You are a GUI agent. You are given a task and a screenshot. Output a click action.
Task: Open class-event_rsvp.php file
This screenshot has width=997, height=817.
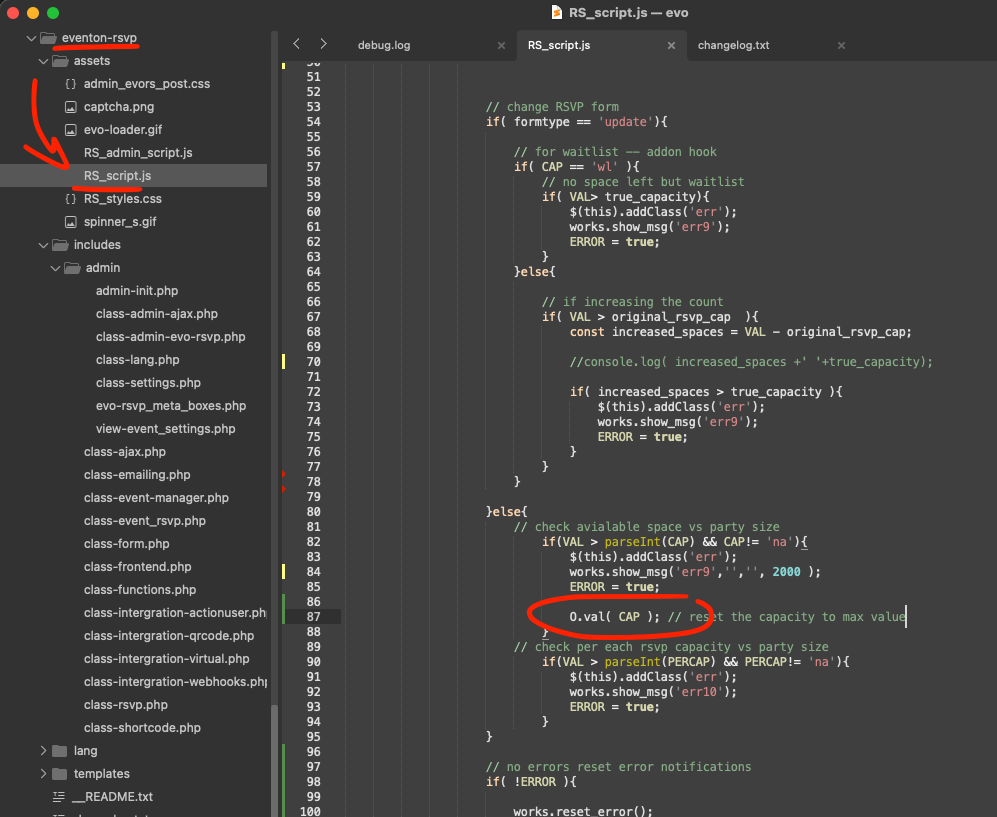tap(144, 521)
